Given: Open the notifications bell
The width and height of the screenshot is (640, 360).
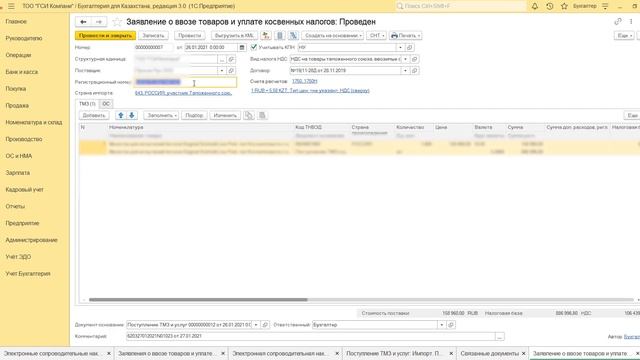Looking at the screenshot, I should (x=535, y=6).
